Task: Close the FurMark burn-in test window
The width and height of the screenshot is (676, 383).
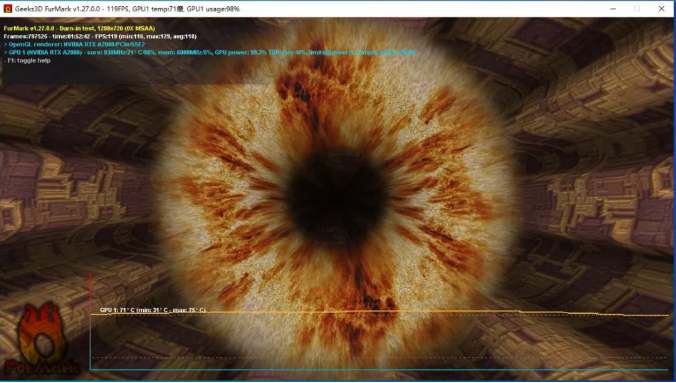Action: (661, 9)
